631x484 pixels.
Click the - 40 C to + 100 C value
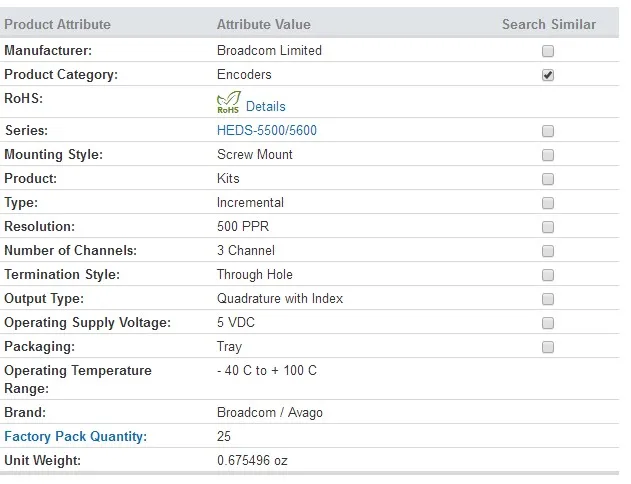tap(267, 371)
